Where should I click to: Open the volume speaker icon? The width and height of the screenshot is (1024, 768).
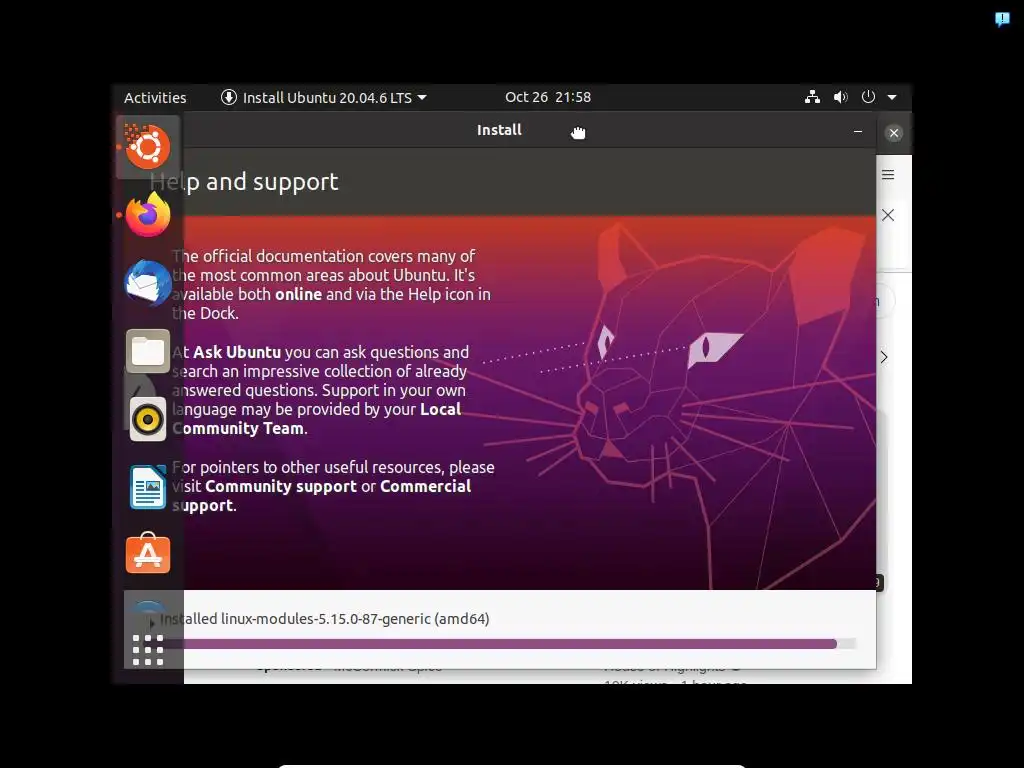[840, 97]
